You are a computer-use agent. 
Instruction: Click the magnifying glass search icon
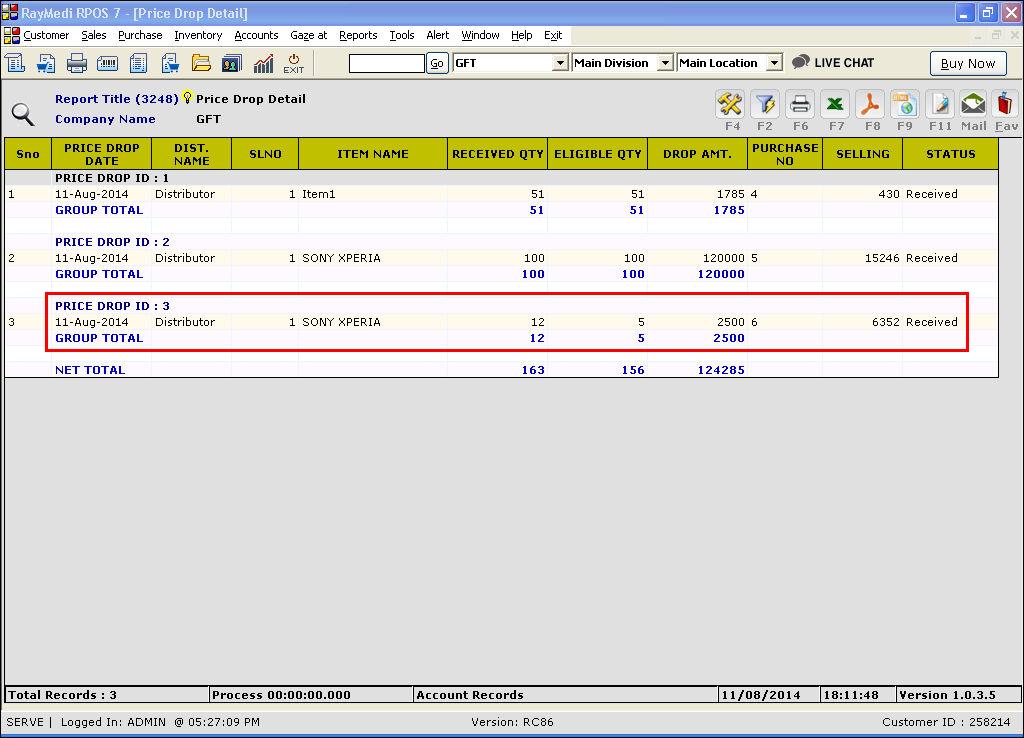coord(23,114)
